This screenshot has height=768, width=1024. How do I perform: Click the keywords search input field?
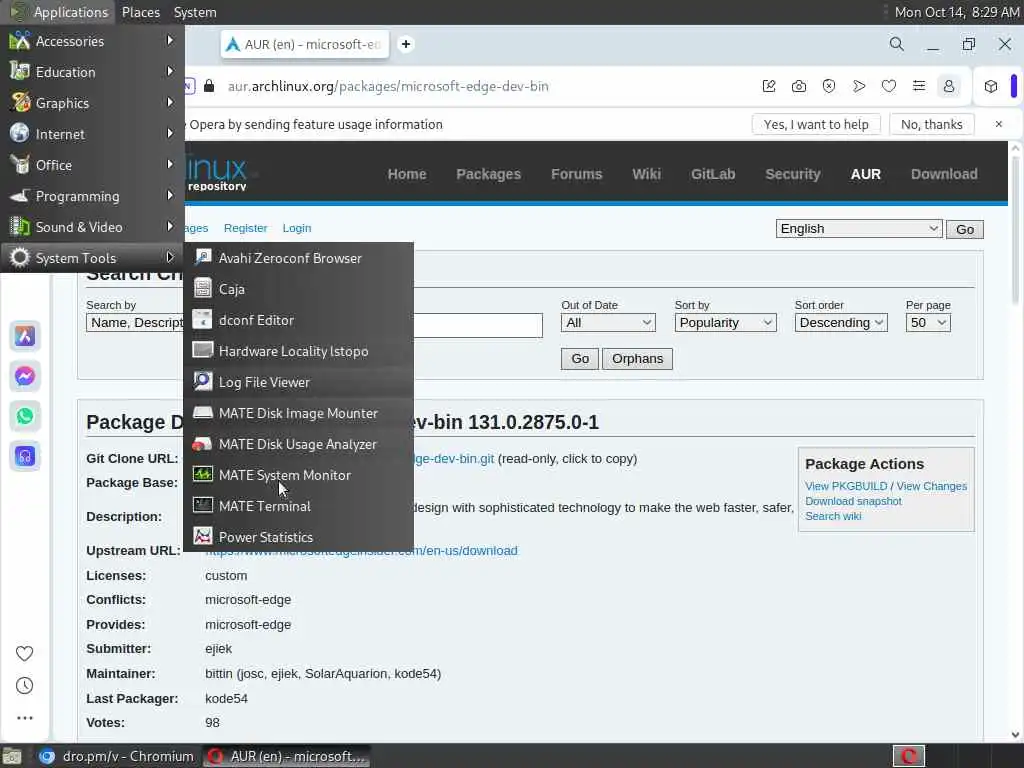click(478, 325)
